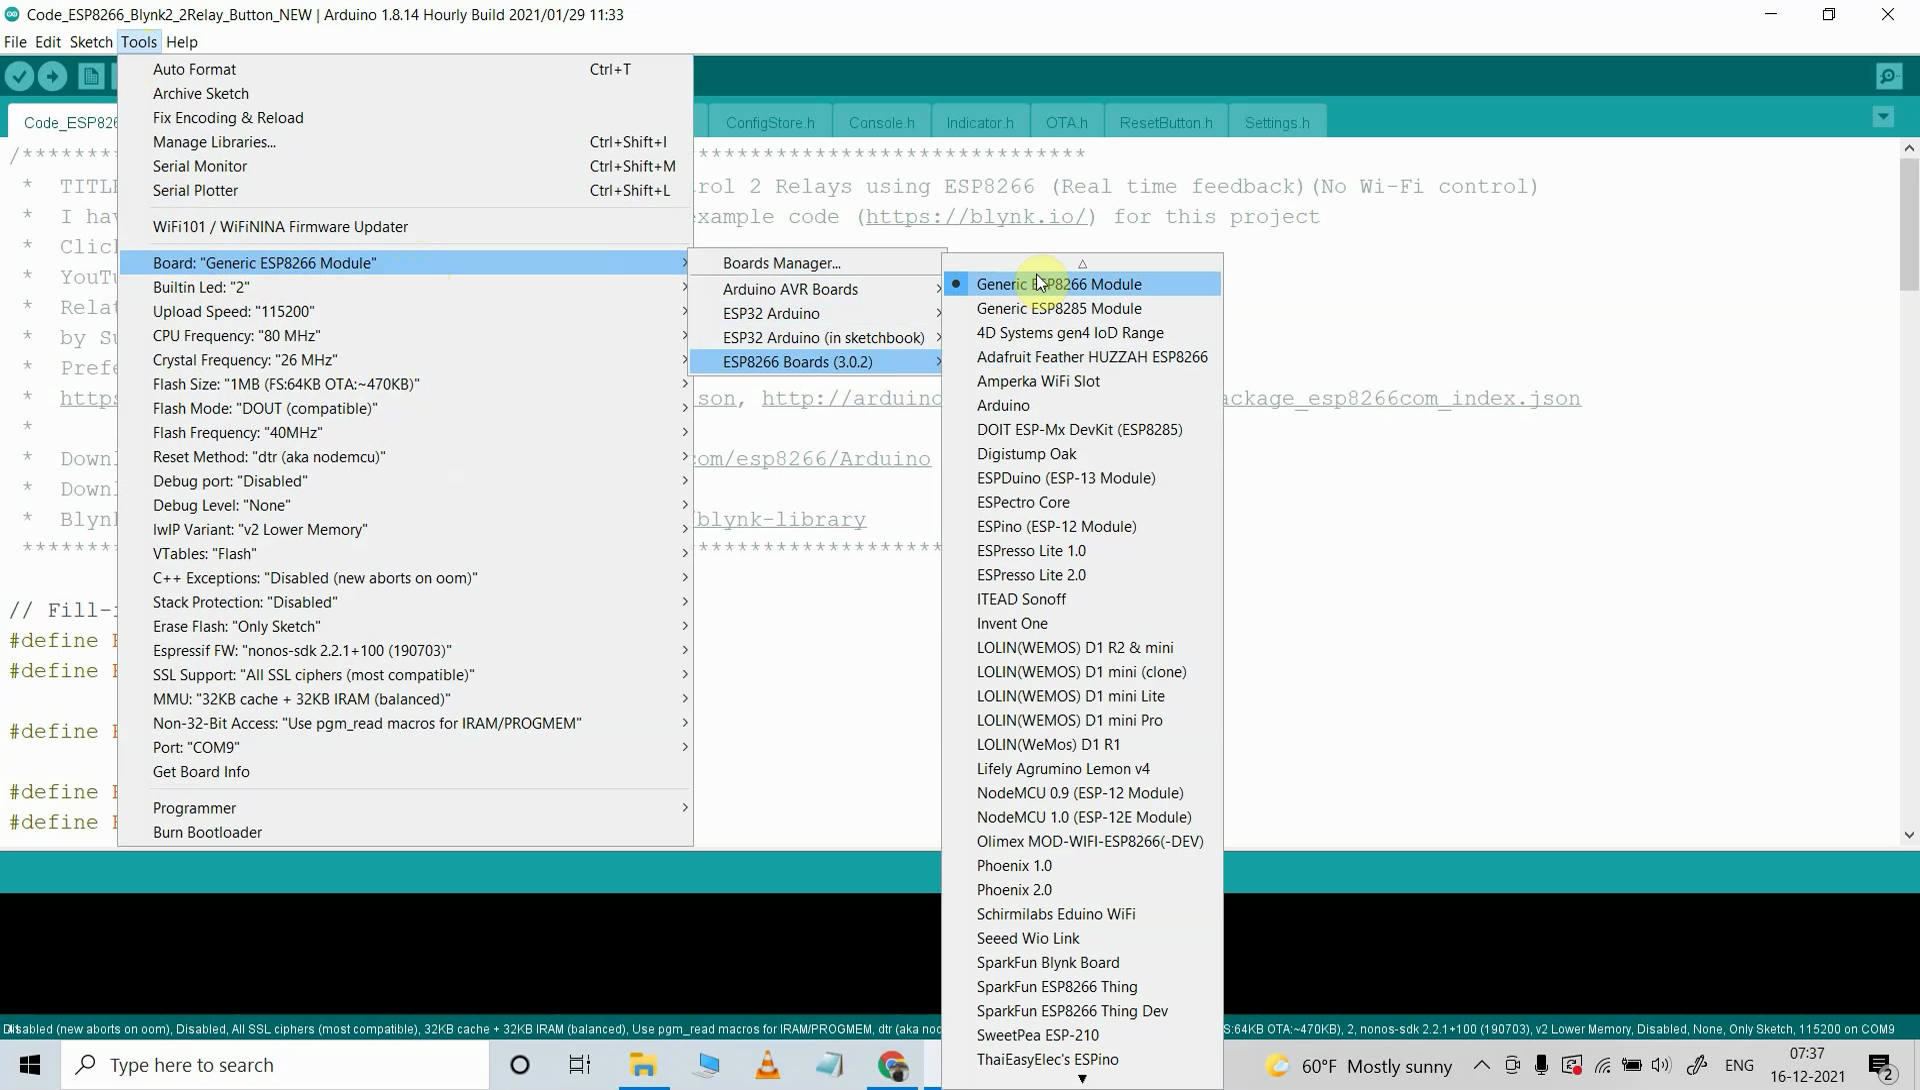Switch to the ResetButton.h tab
This screenshot has width=1920, height=1090.
coord(1165,122)
